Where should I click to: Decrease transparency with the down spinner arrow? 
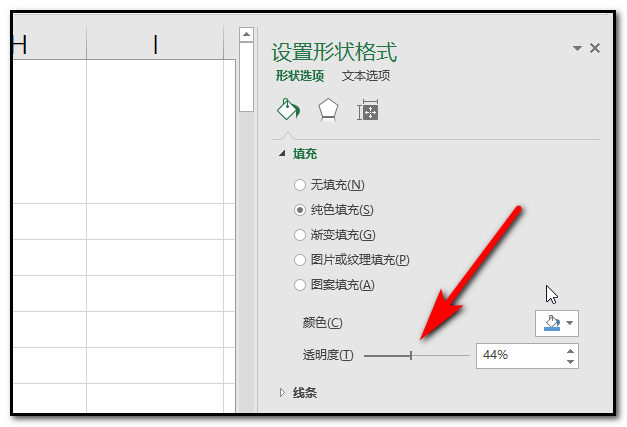coord(571,361)
